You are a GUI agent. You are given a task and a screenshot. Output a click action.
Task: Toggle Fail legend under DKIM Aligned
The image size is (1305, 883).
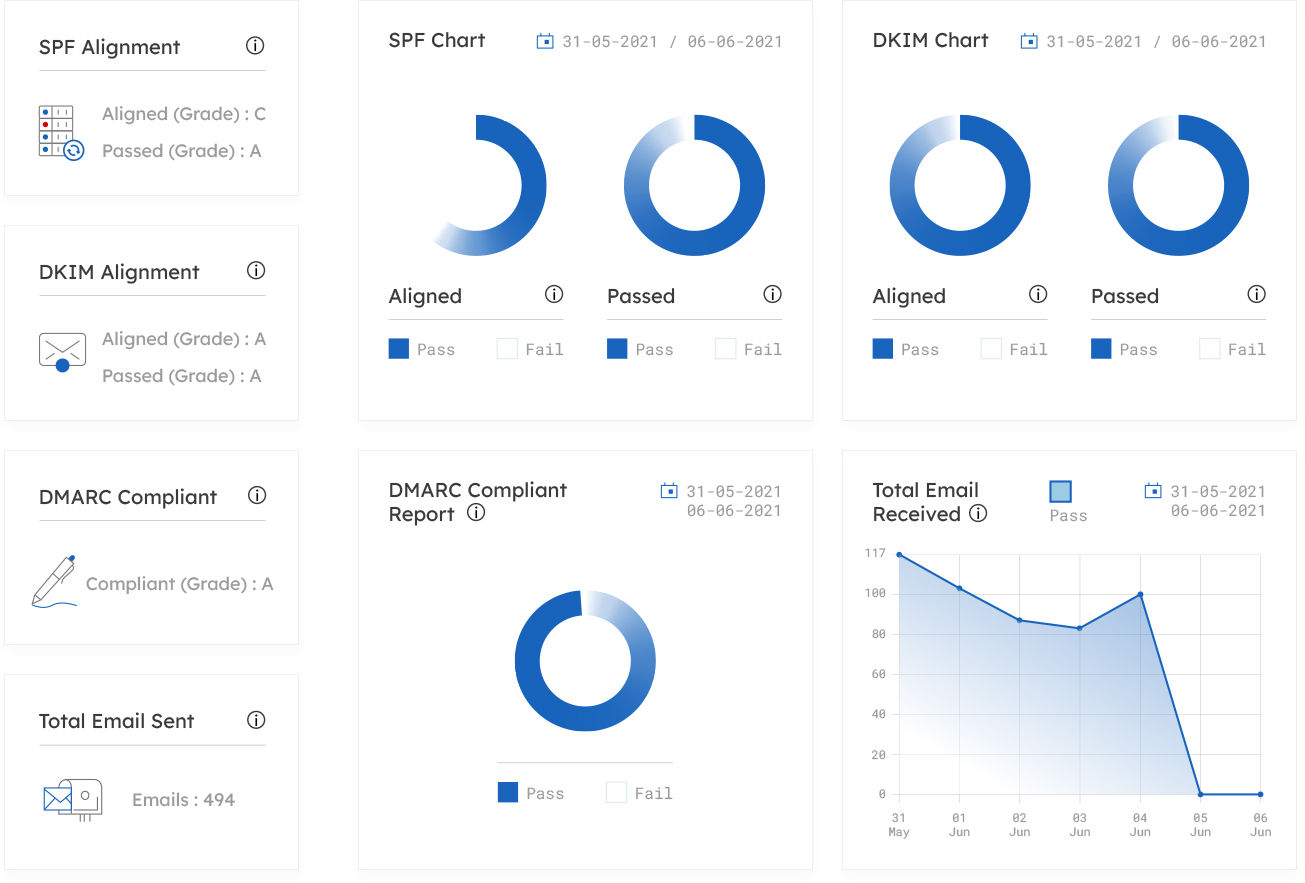pos(1014,349)
